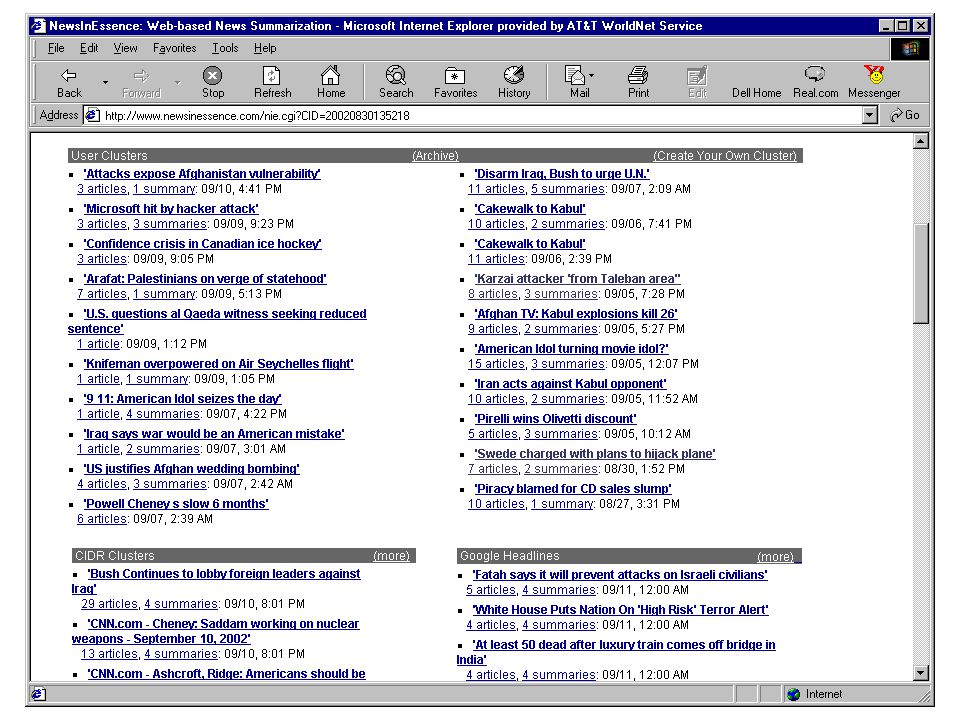
Task: Open 'Knifeman overpowered on Air Seychelles flight'
Action: (x=219, y=363)
